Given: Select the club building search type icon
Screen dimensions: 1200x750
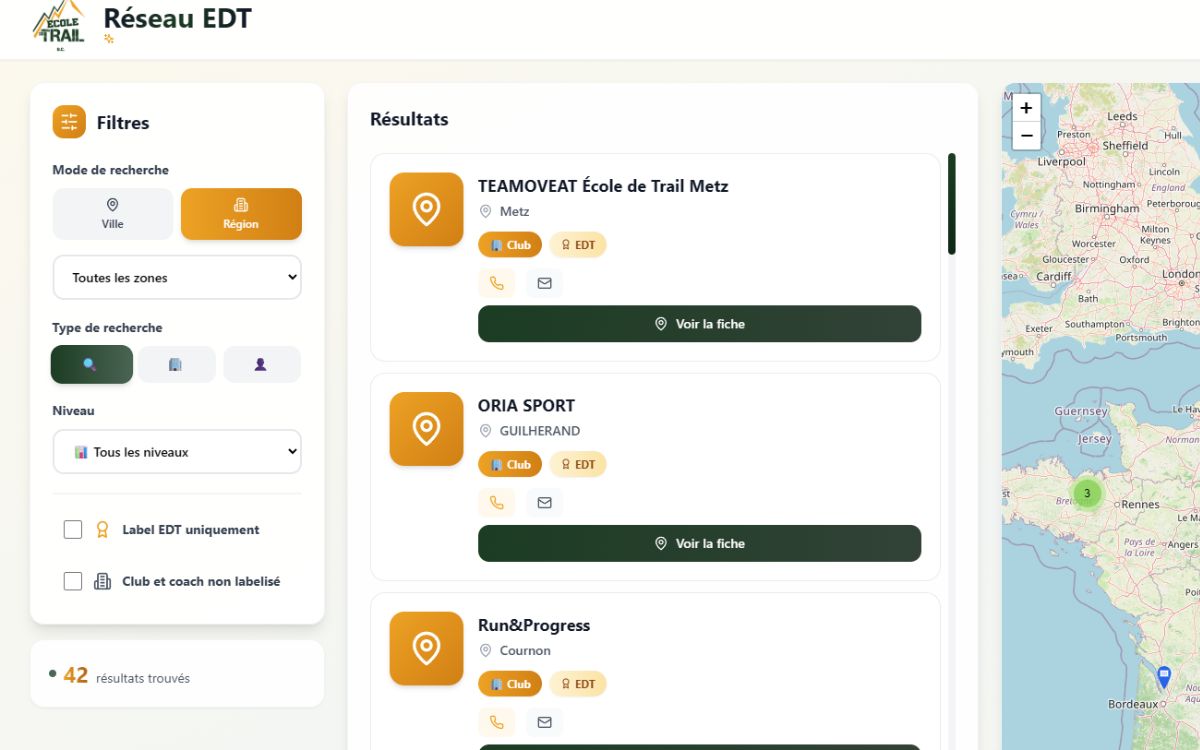Looking at the screenshot, I should [176, 365].
